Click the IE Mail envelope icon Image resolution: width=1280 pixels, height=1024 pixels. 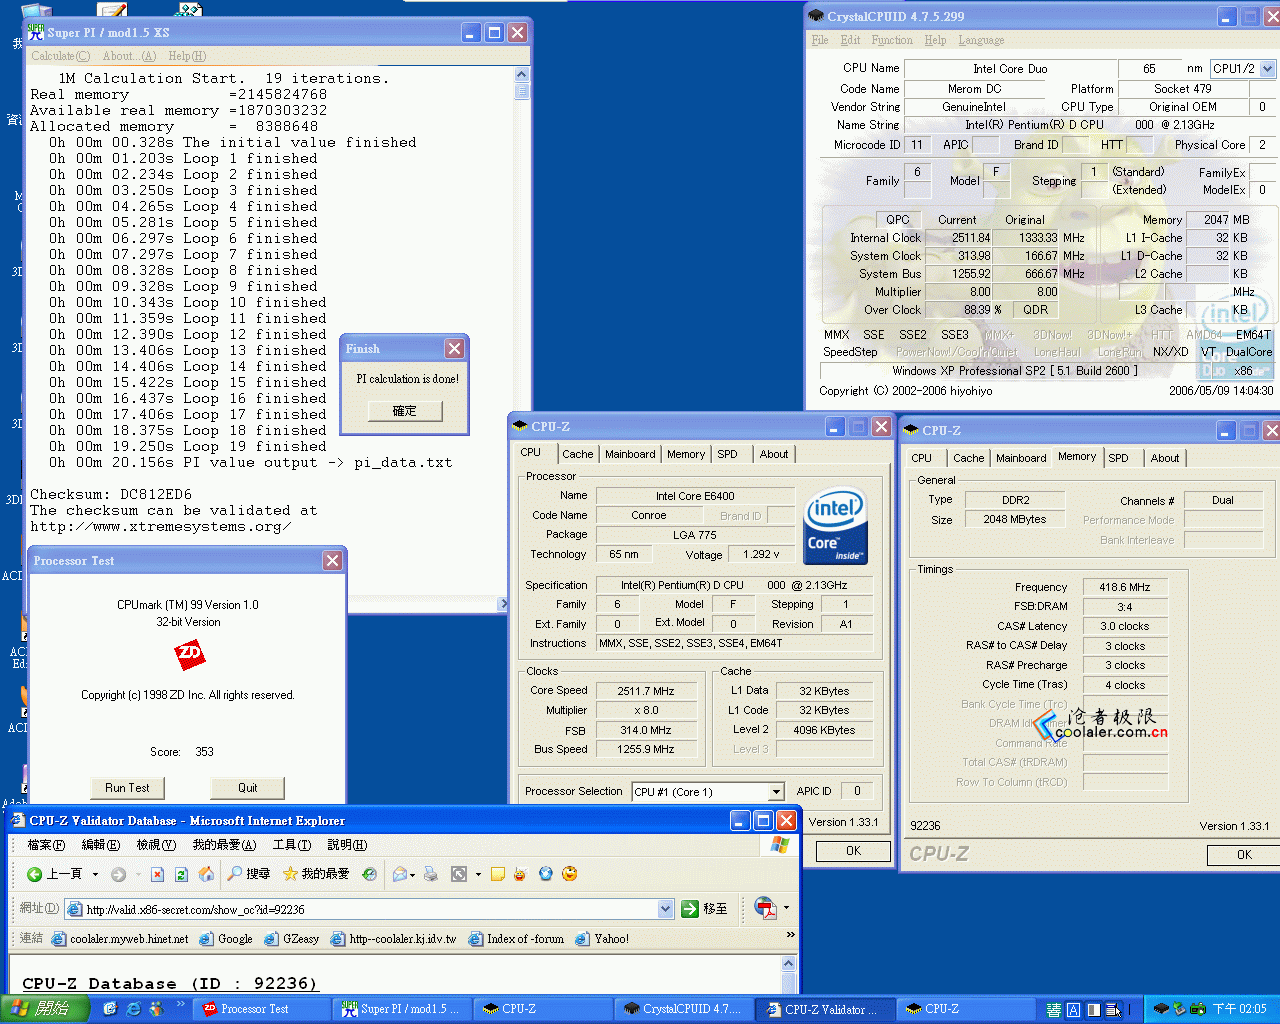pyautogui.click(x=400, y=874)
